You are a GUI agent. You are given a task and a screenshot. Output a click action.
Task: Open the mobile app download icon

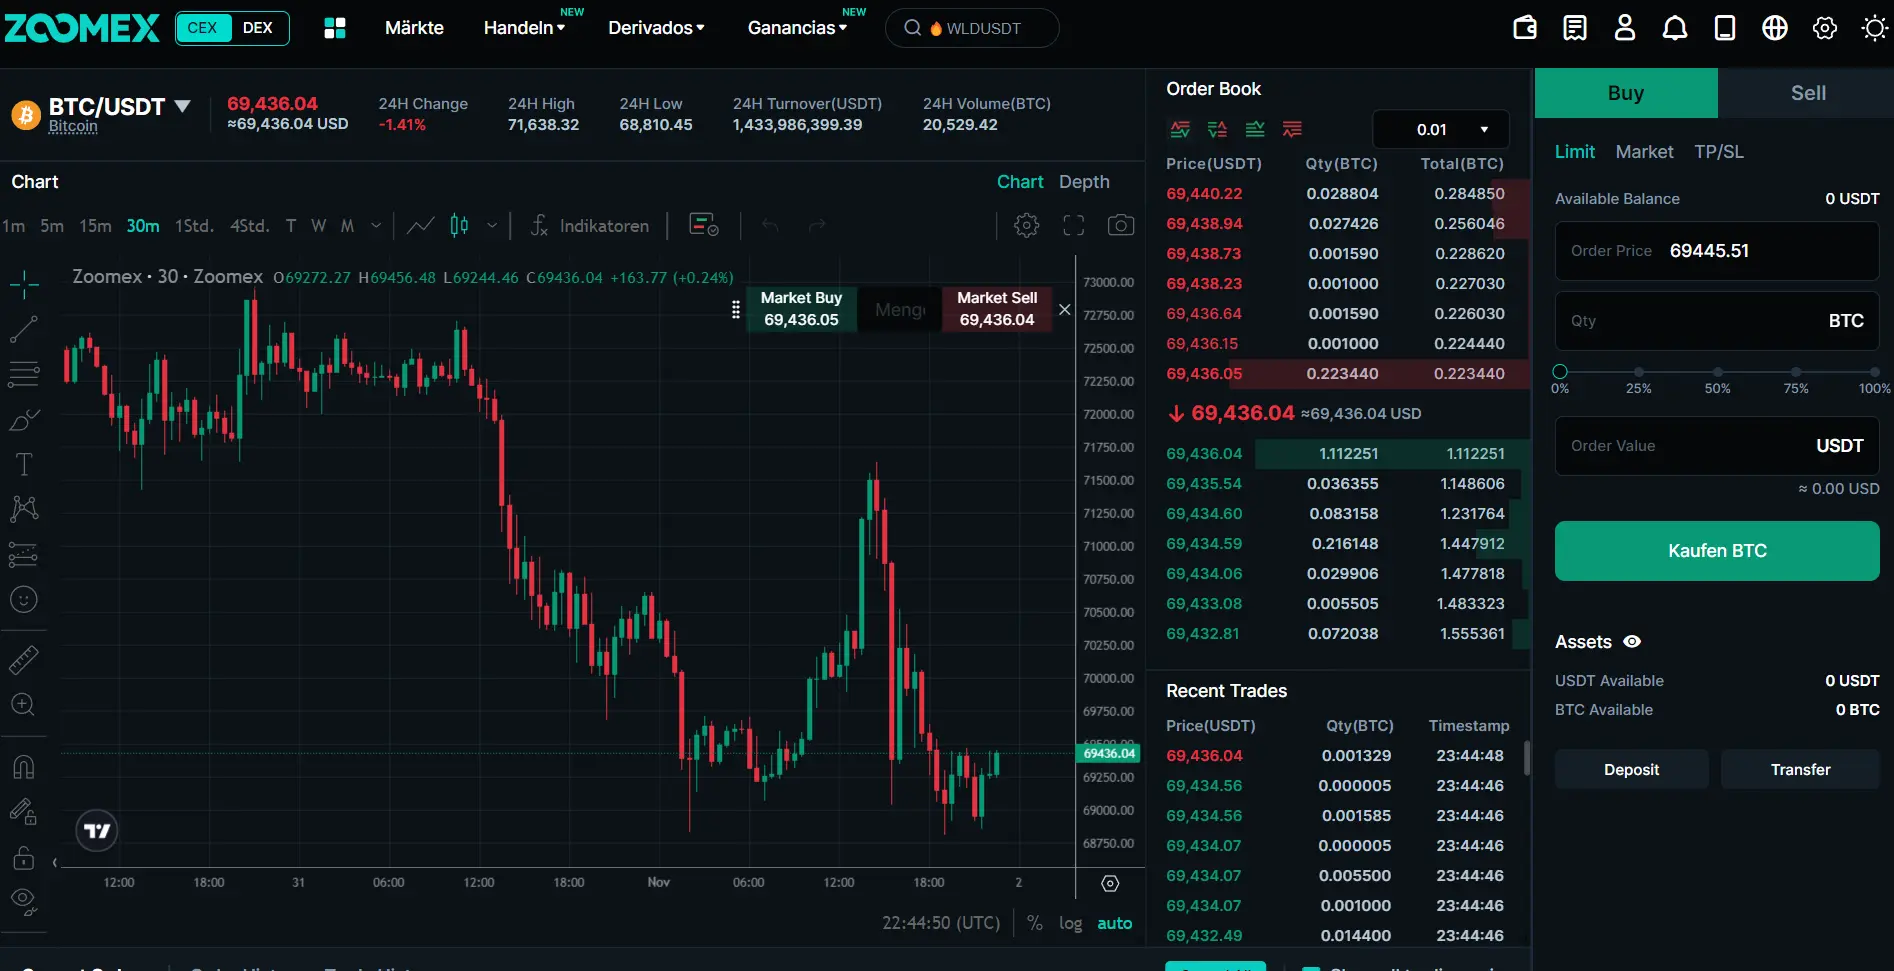(x=1725, y=28)
